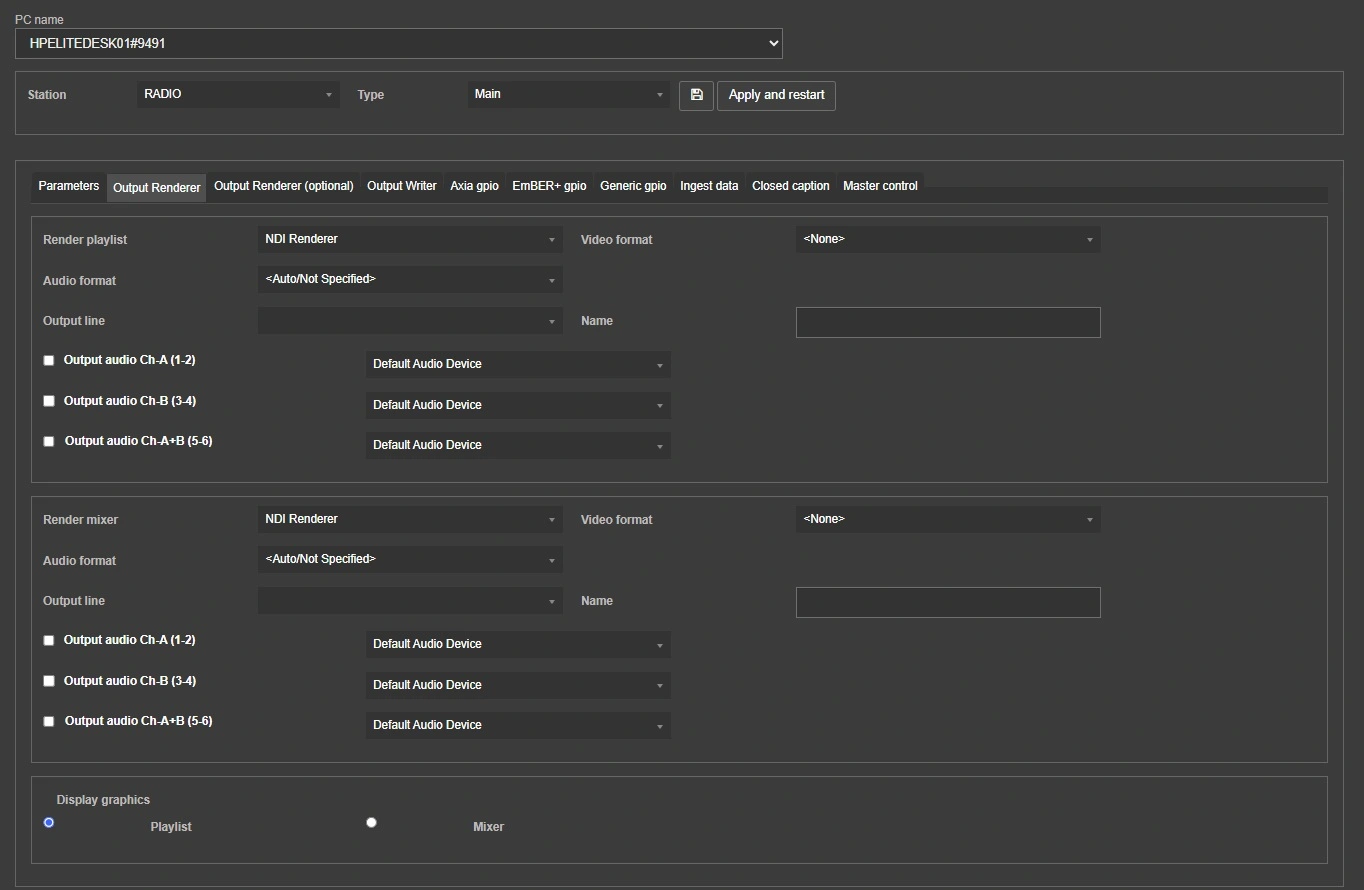Enable Render playlist Output audio Ch-A (1-2)

49,360
